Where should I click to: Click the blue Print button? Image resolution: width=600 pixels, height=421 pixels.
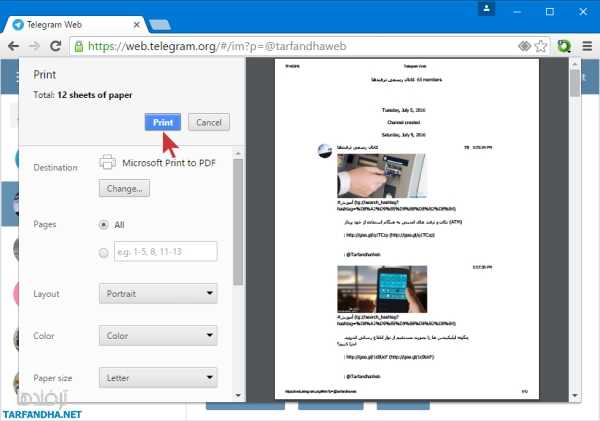pos(163,122)
